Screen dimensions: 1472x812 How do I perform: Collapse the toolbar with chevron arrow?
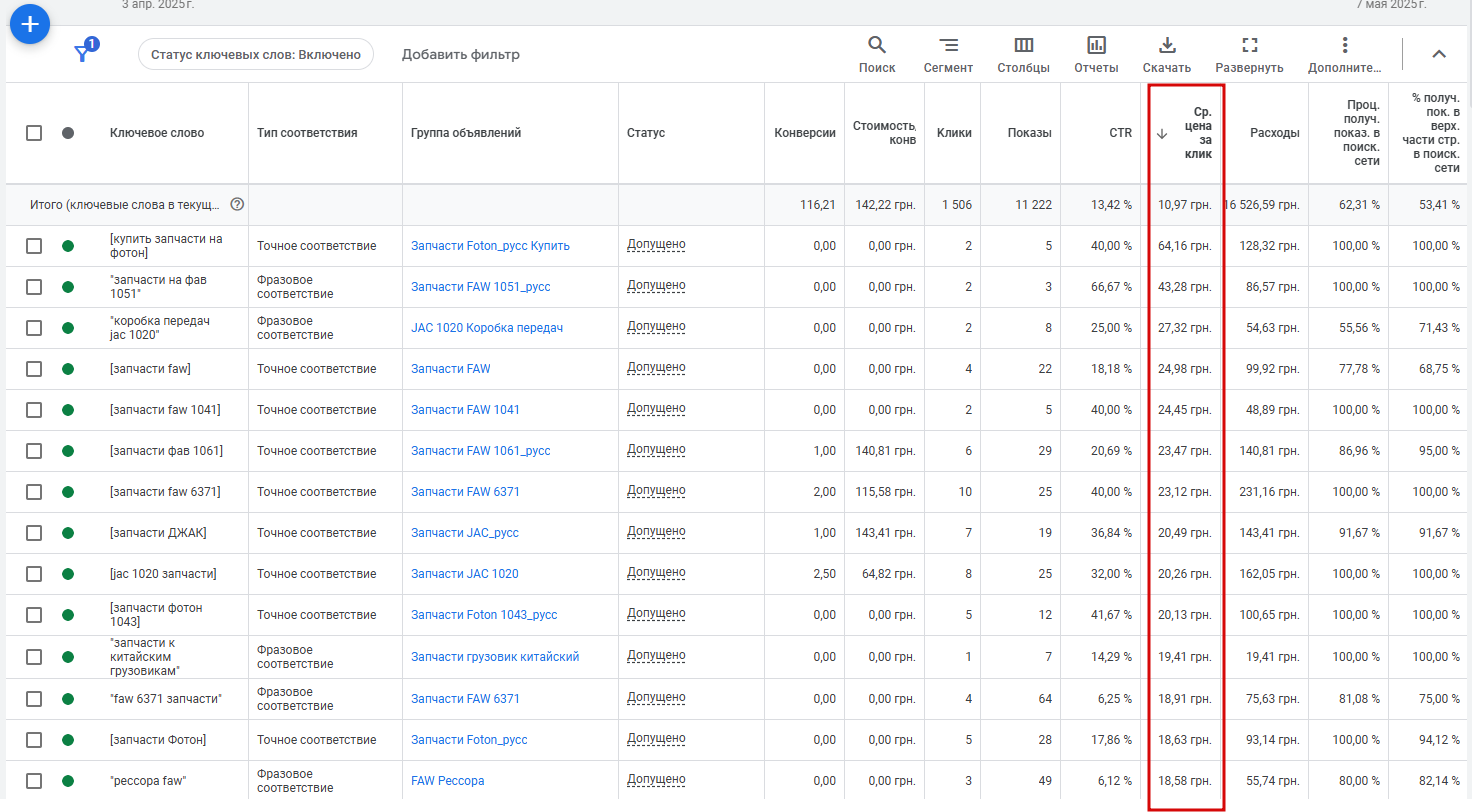(x=1439, y=54)
